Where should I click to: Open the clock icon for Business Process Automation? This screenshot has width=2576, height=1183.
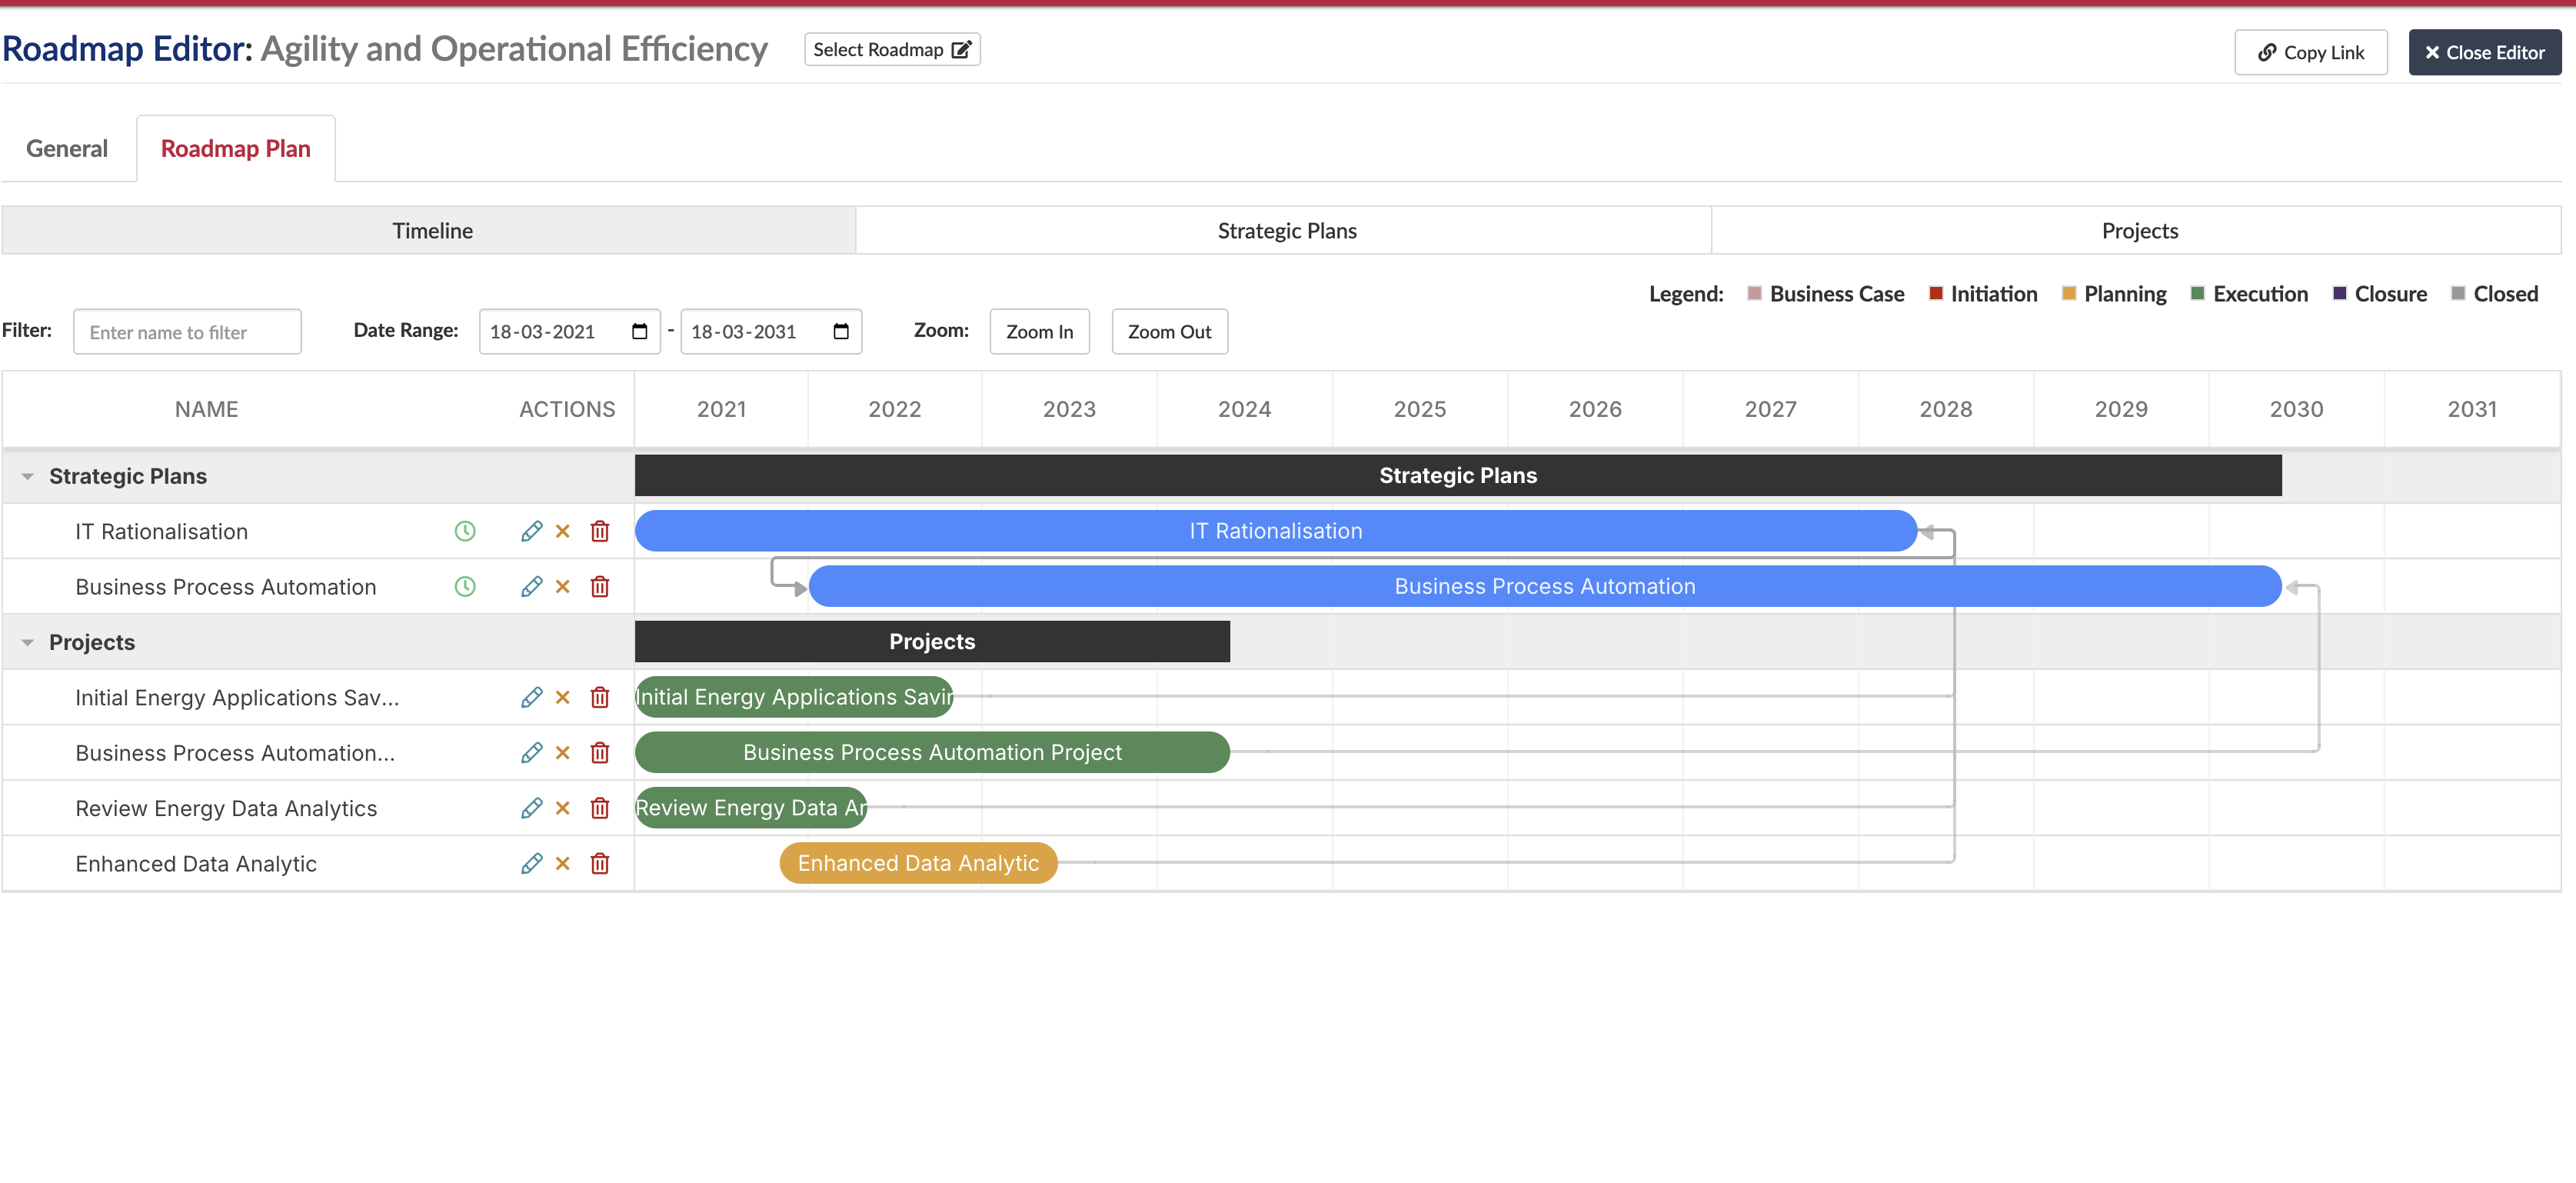pos(464,587)
